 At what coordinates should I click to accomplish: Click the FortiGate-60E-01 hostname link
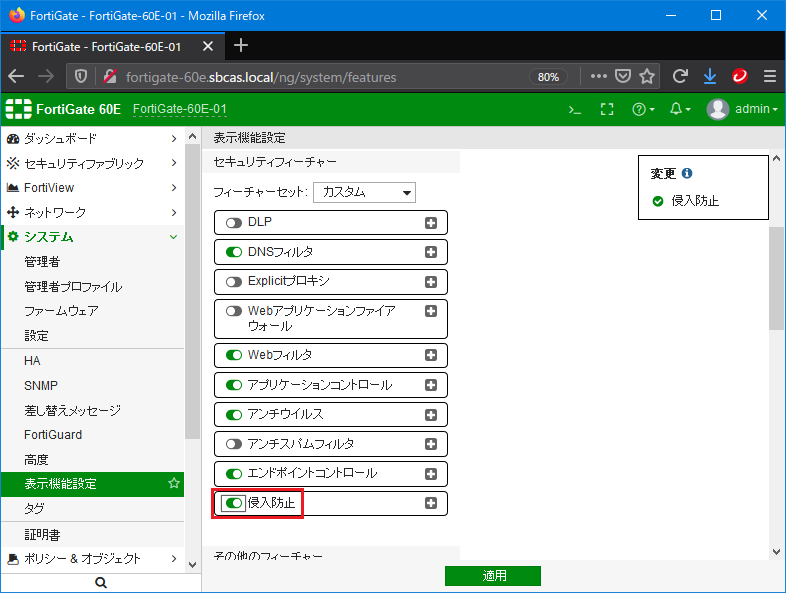[x=179, y=109]
